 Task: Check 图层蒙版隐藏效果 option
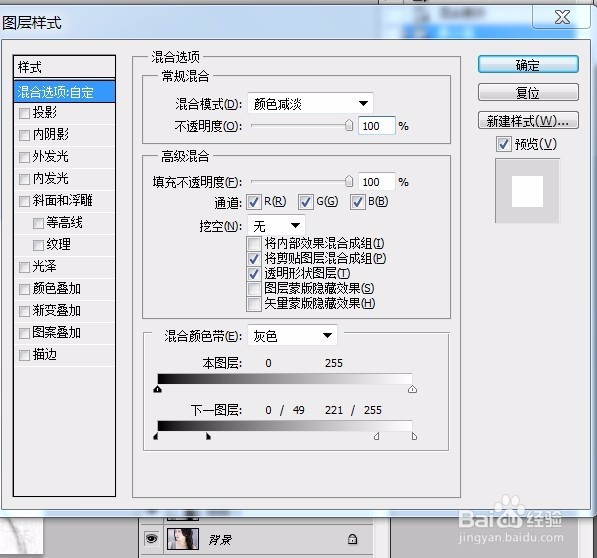coord(254,289)
